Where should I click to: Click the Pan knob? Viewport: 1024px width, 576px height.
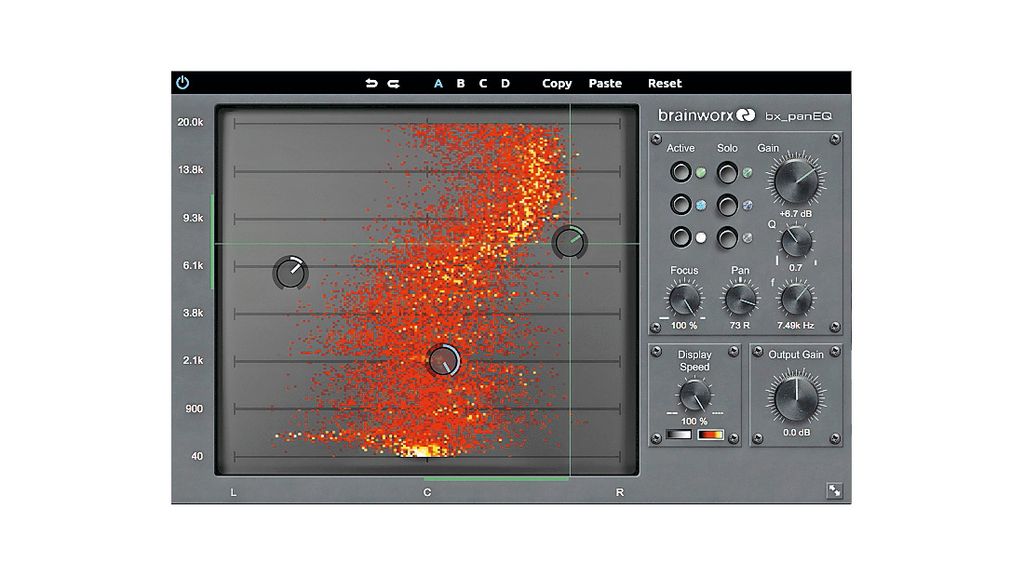740,300
